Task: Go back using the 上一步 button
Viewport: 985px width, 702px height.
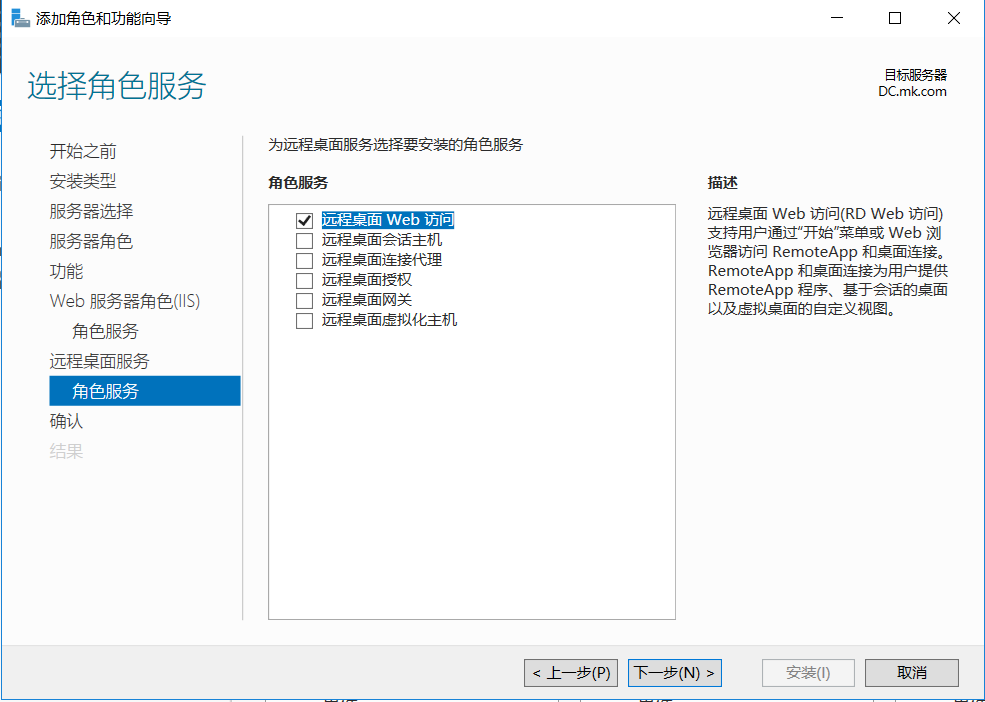Action: coord(570,672)
